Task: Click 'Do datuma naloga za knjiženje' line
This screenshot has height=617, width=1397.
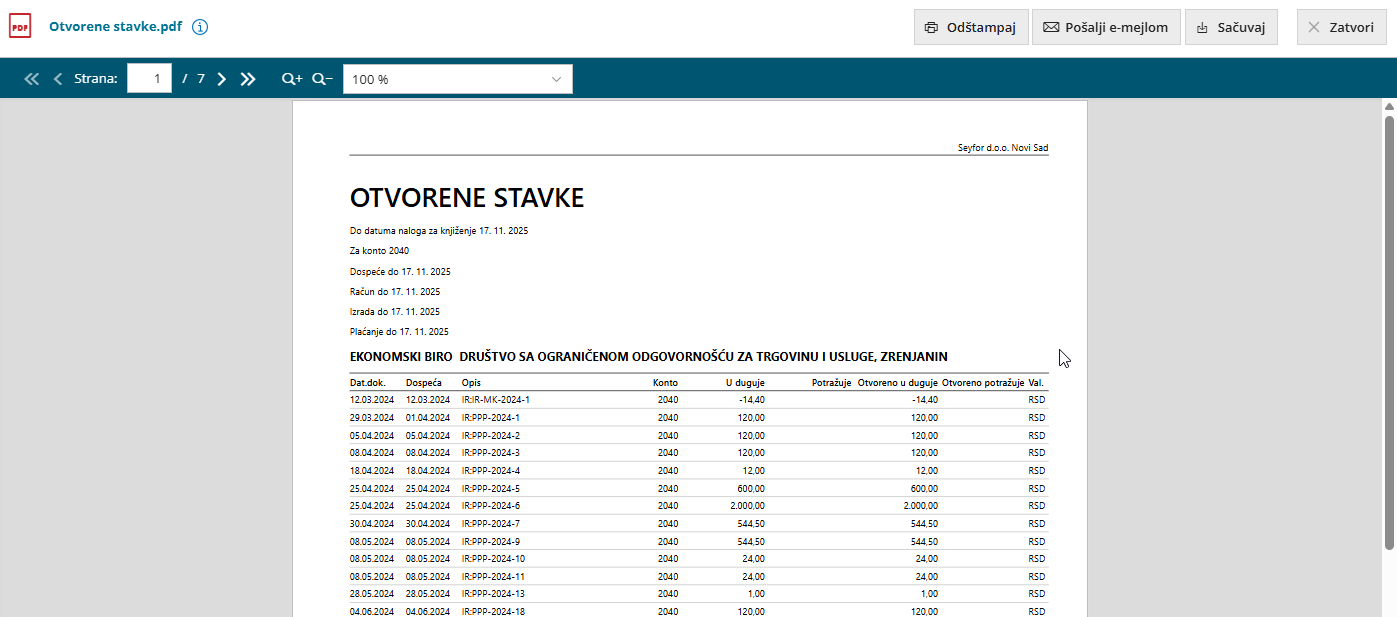Action: [439, 231]
